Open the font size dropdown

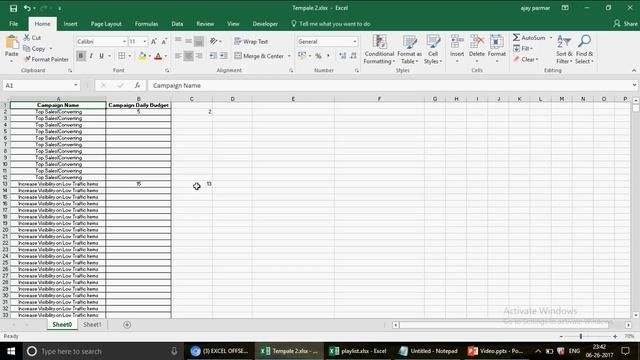[144, 42]
